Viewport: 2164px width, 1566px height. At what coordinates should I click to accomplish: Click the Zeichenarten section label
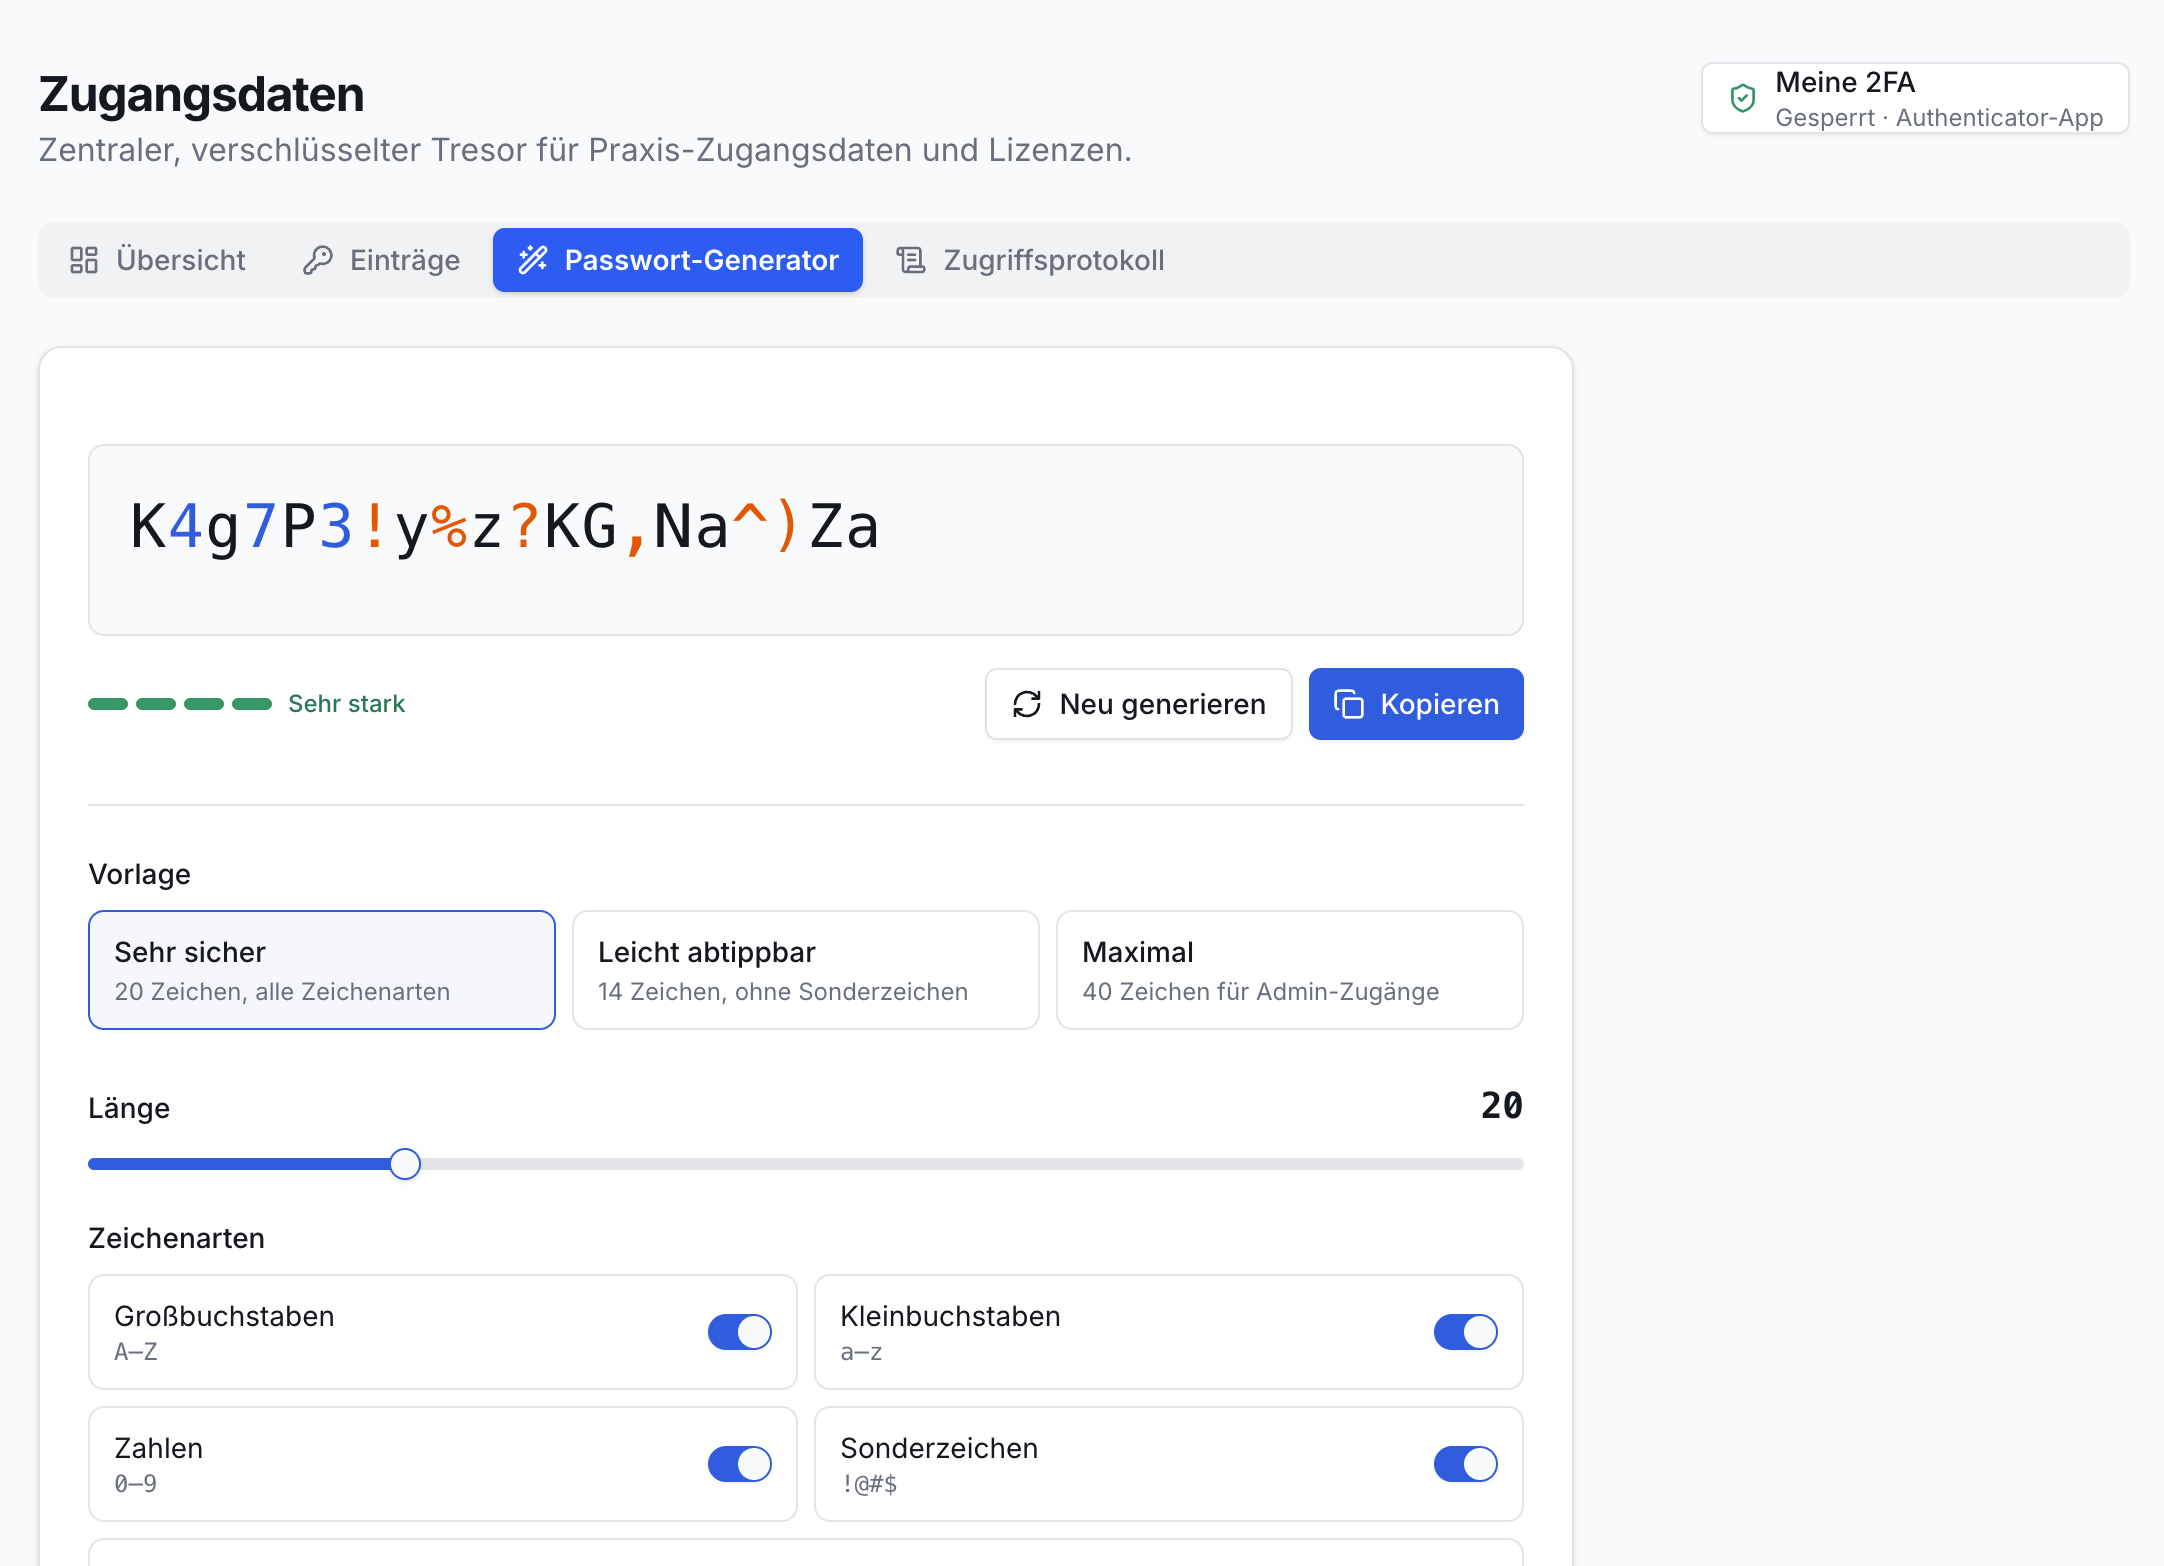coord(177,1238)
